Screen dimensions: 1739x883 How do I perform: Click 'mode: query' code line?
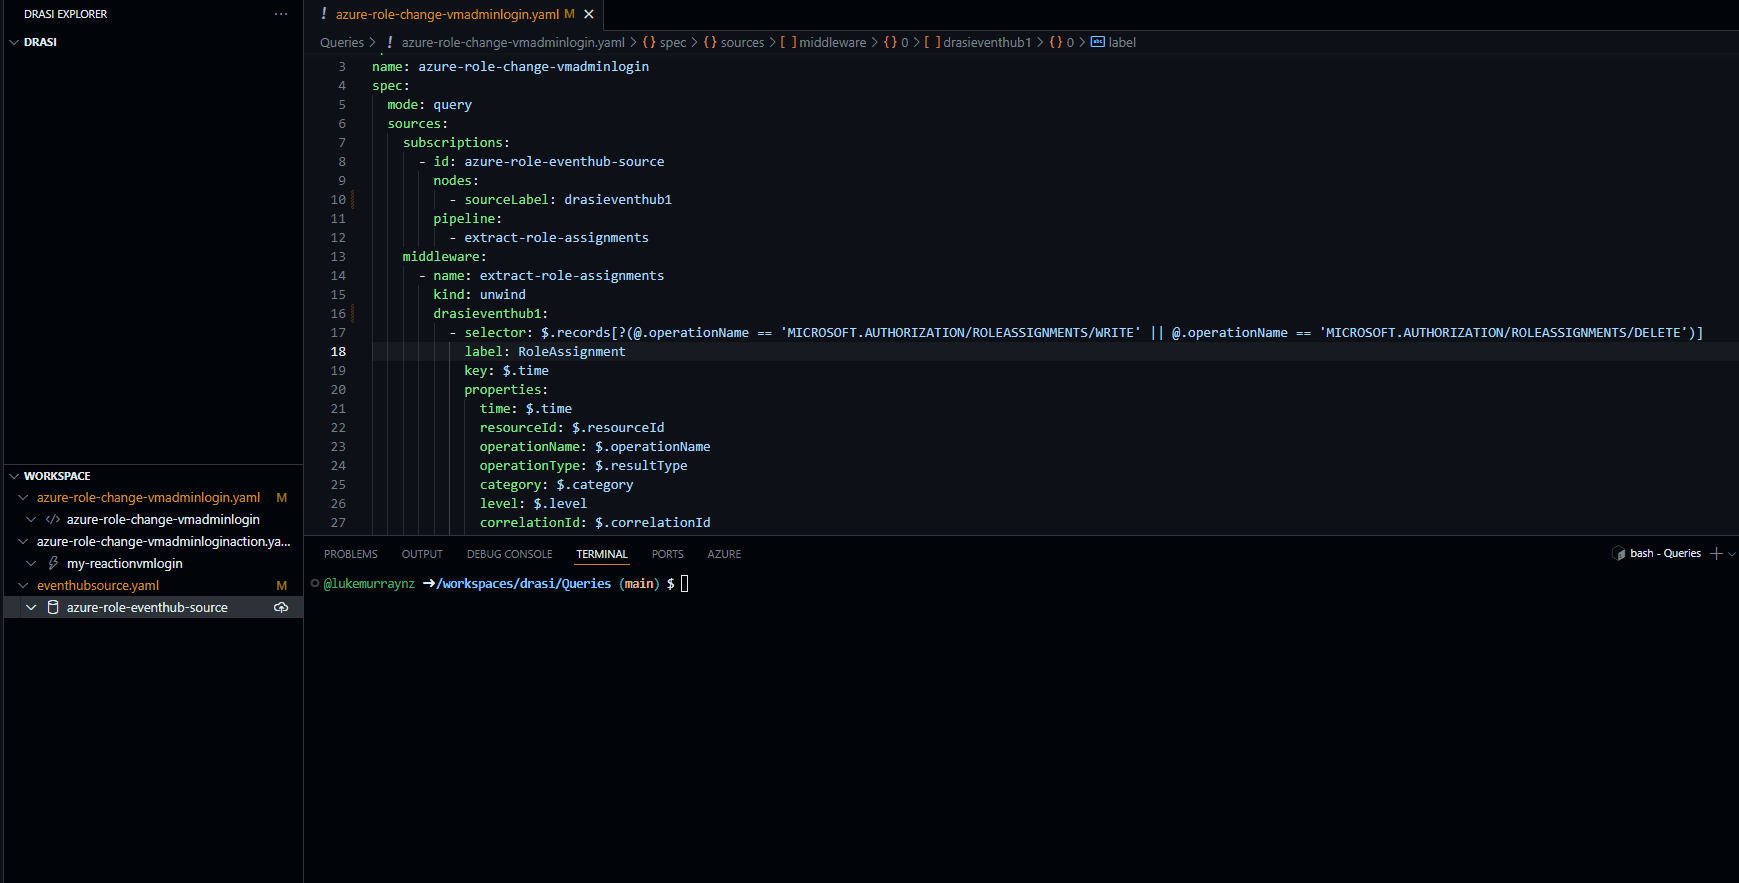pyautogui.click(x=429, y=104)
